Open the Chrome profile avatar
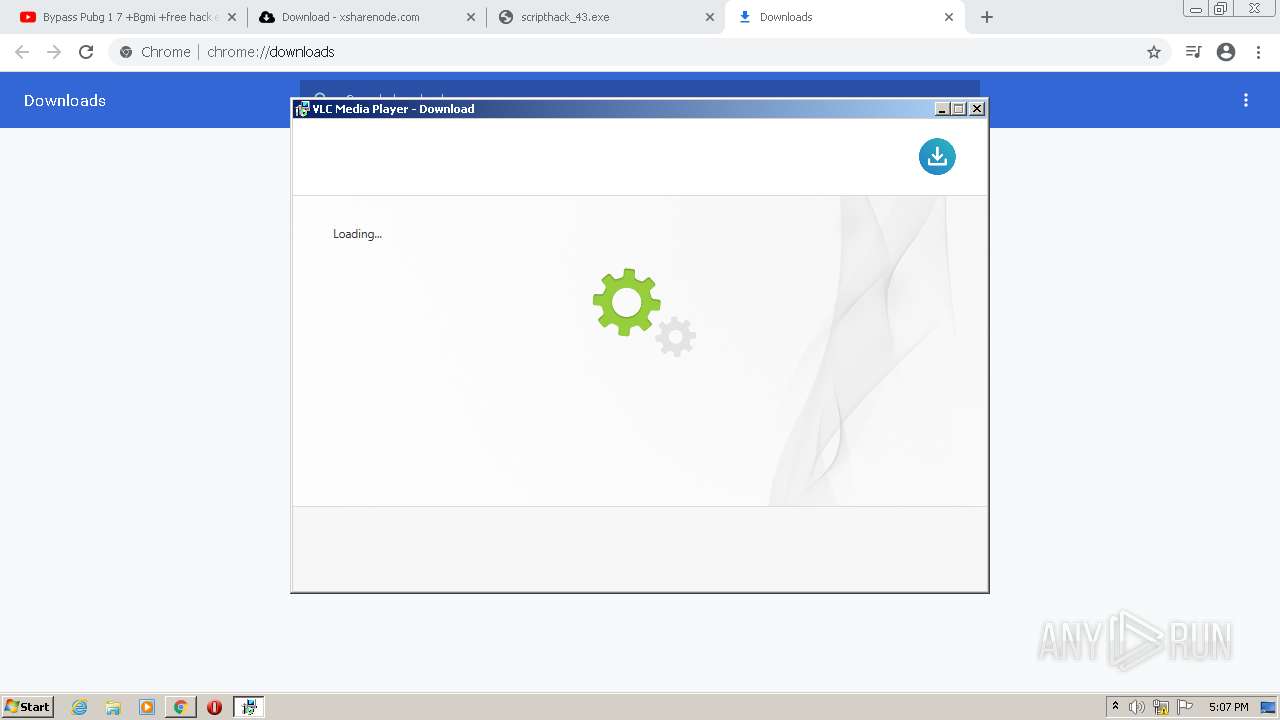Screen dimensions: 1280x720 click(x=1226, y=52)
